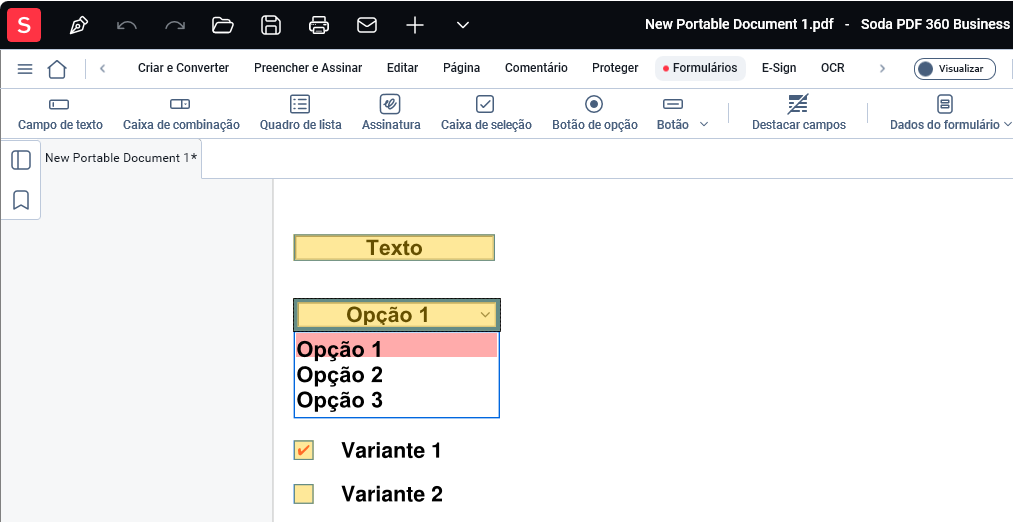Select the Formulários tab
This screenshot has width=1013, height=522.
coord(700,68)
